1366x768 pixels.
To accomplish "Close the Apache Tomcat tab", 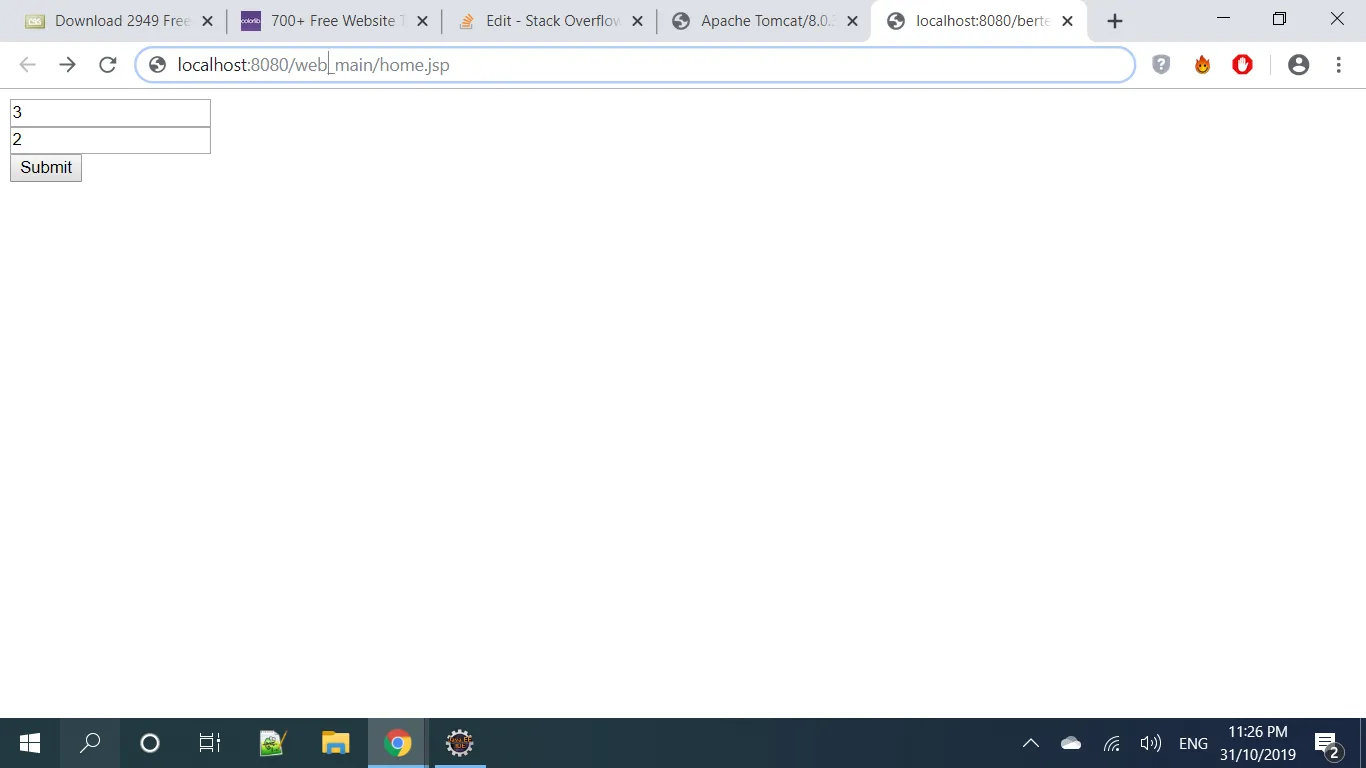I will 852,21.
